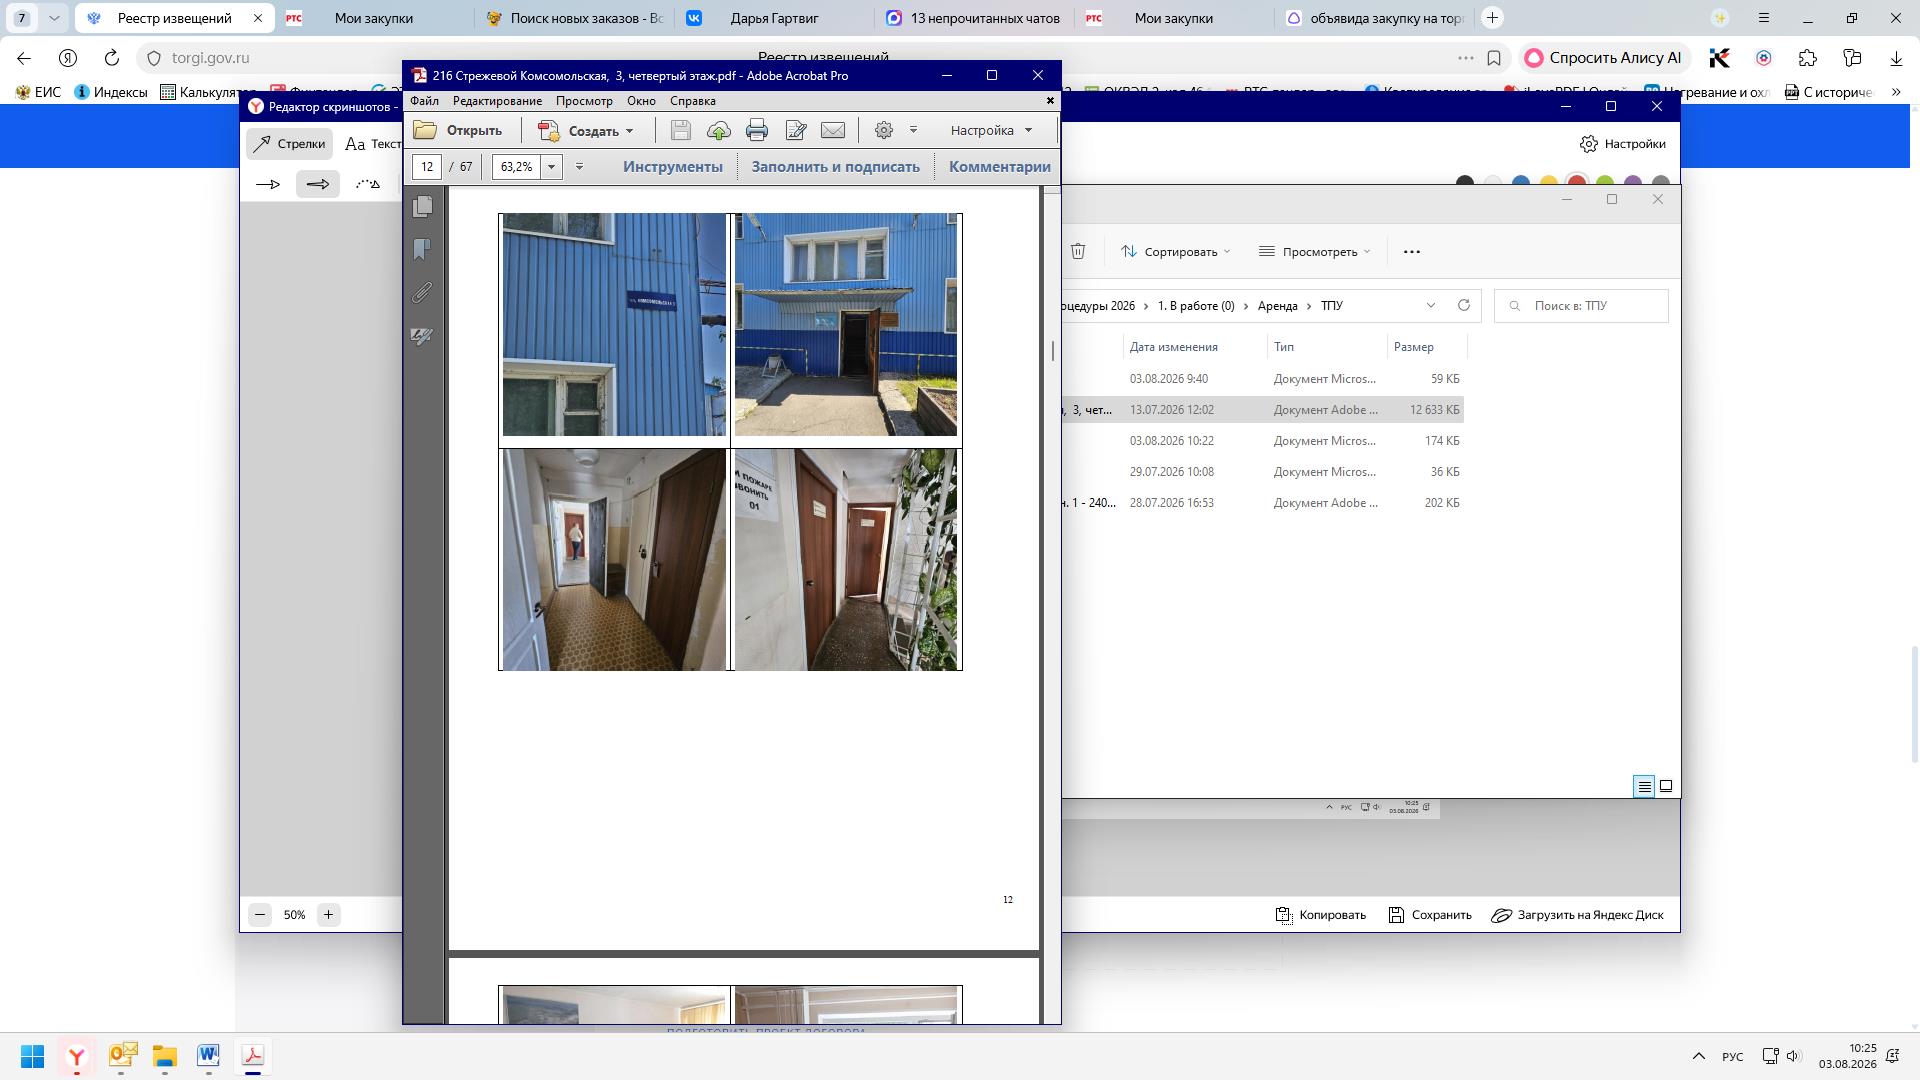The image size is (1920, 1080).
Task: Click the gear icon in Acrobat toolbar
Action: tap(884, 130)
